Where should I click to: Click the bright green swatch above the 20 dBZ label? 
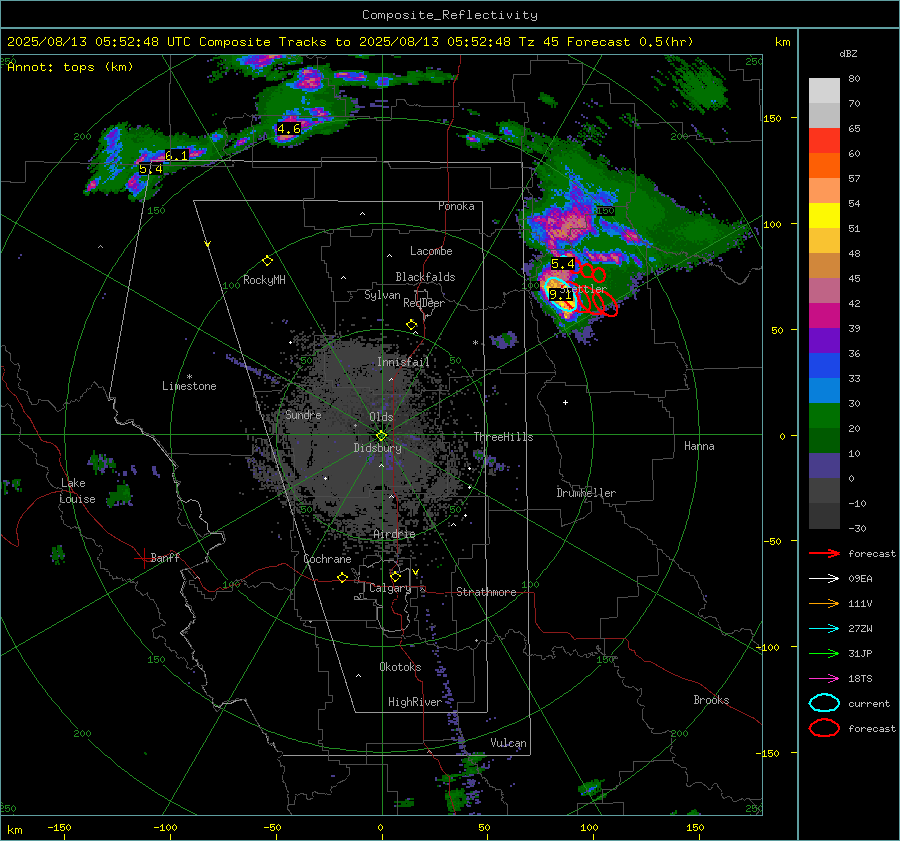[x=824, y=416]
